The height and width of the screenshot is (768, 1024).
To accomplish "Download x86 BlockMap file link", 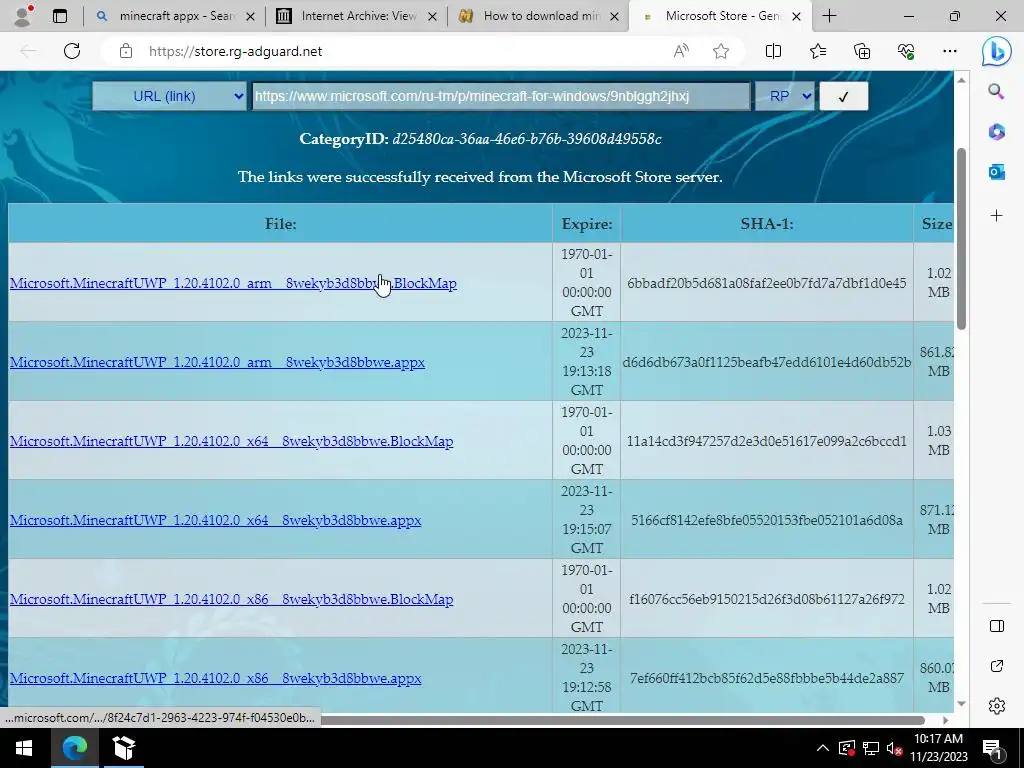I will pyautogui.click(x=231, y=599).
